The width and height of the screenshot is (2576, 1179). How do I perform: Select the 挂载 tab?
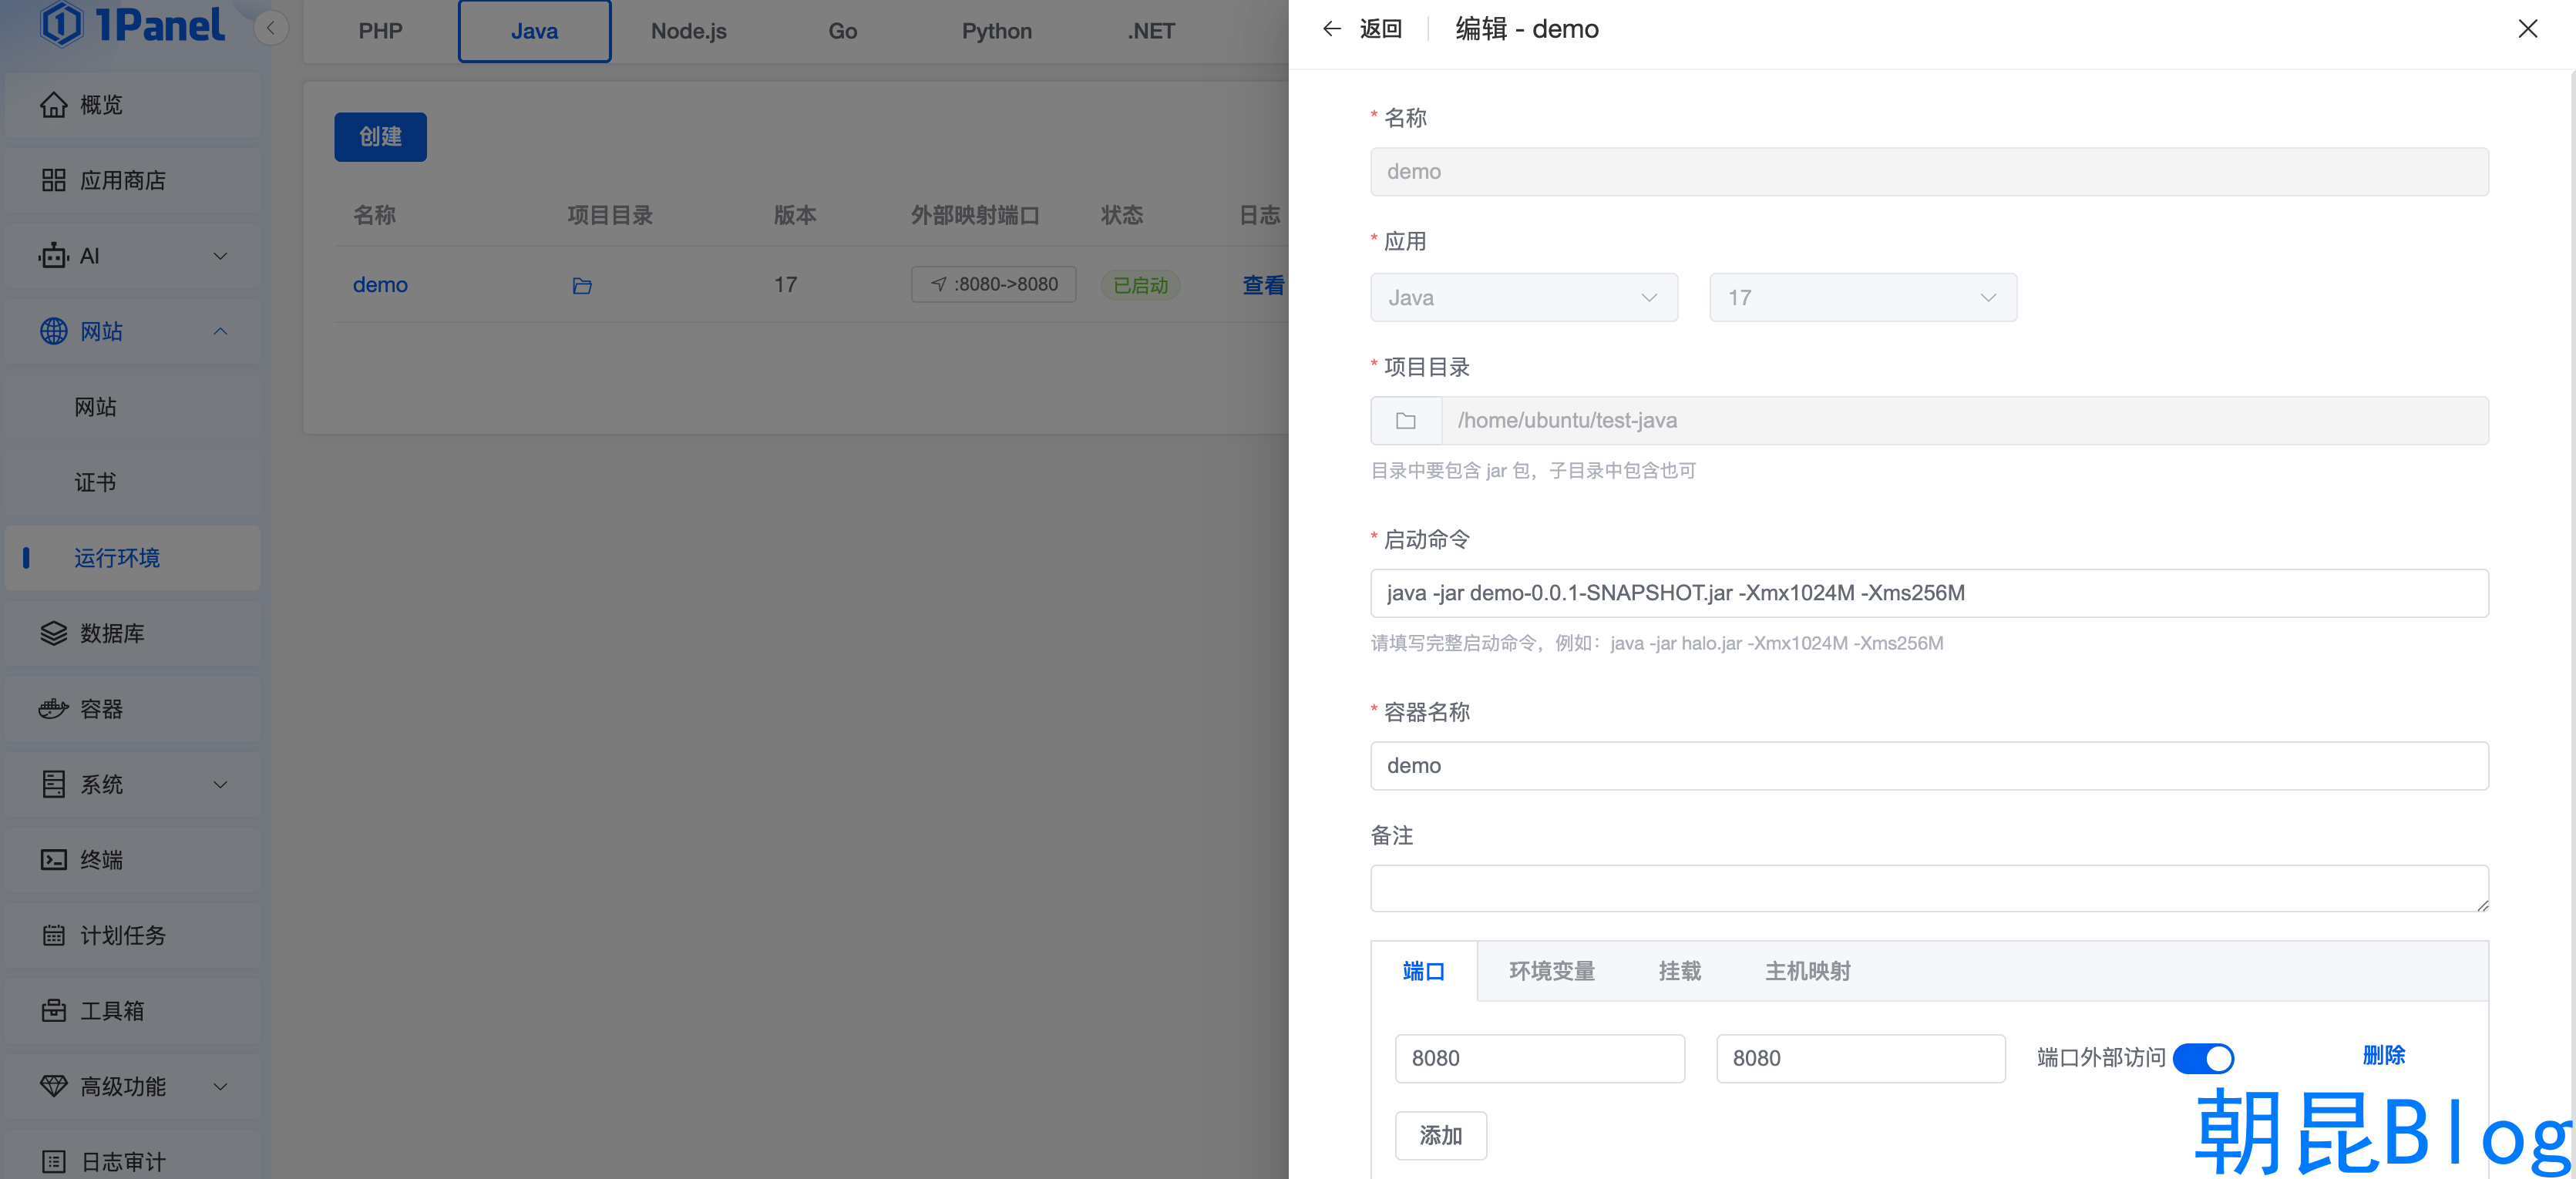tap(1680, 971)
